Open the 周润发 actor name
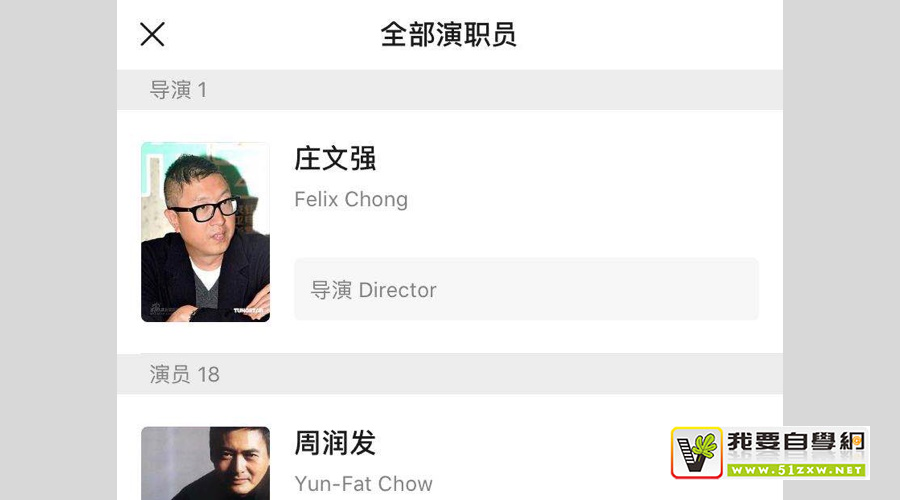 coord(335,443)
